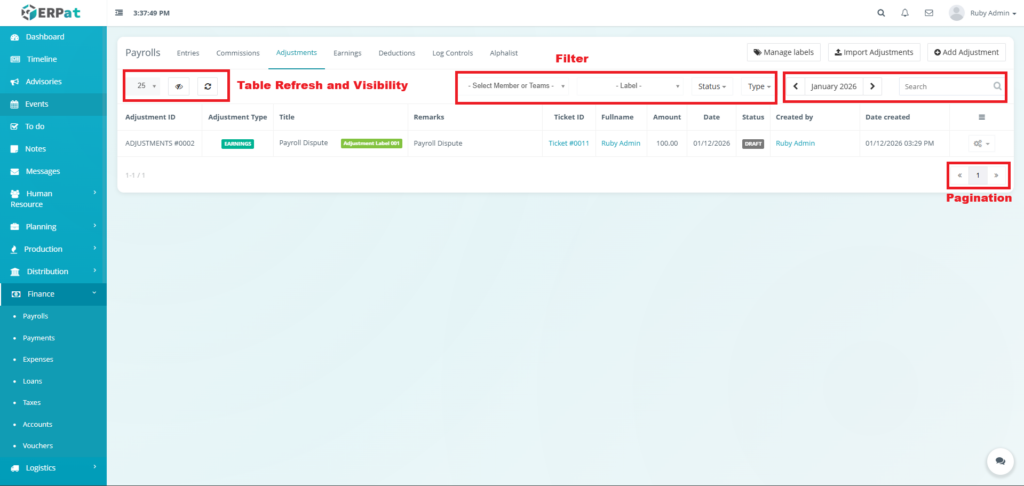Click the table Search field

pos(952,86)
